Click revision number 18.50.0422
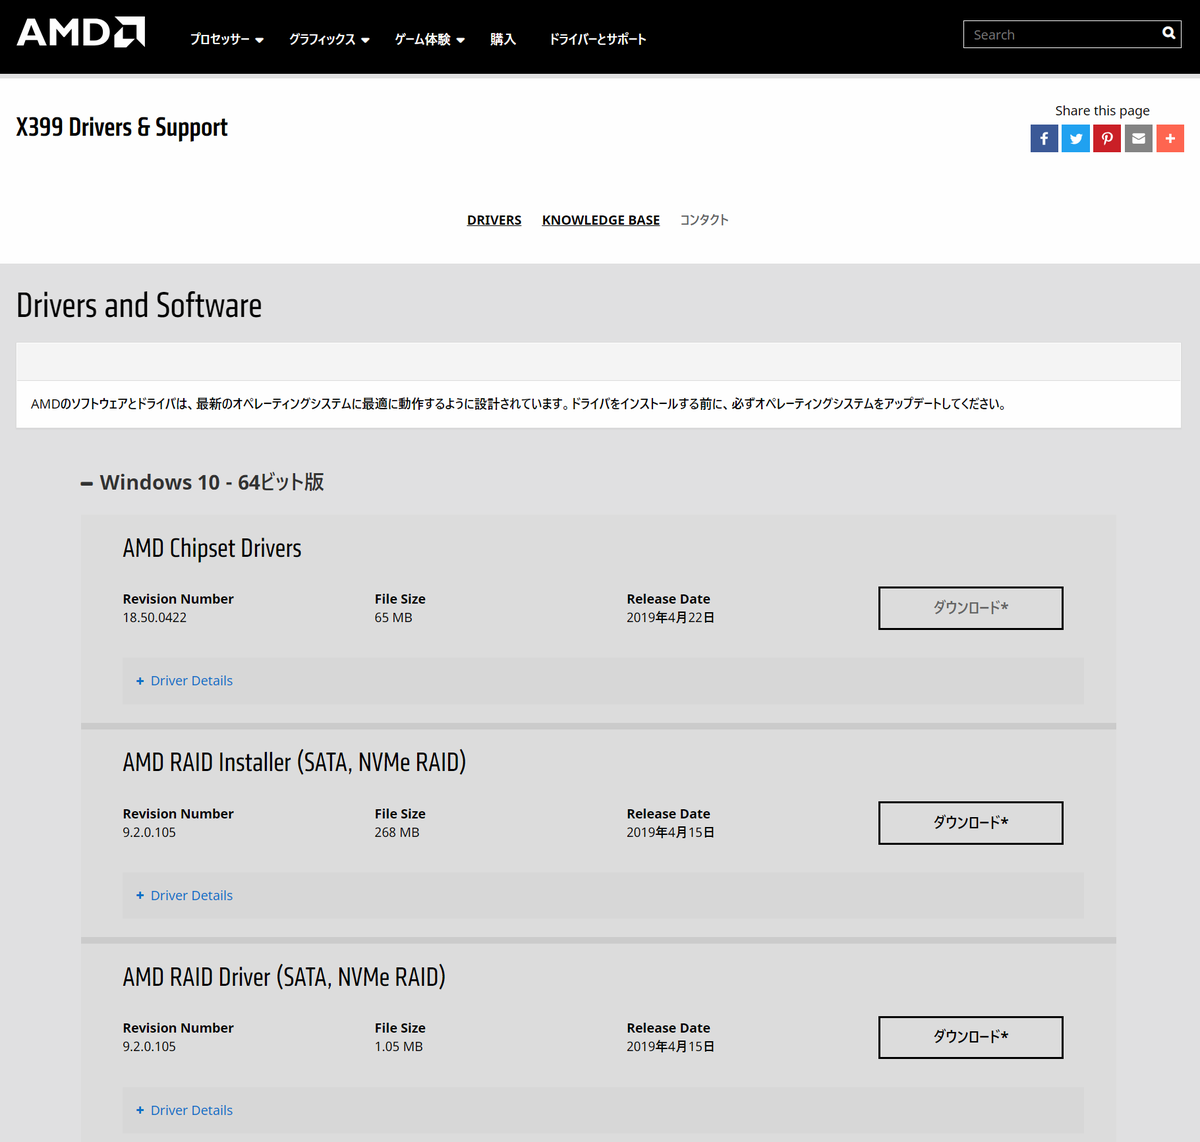The height and width of the screenshot is (1142, 1200). tap(155, 618)
